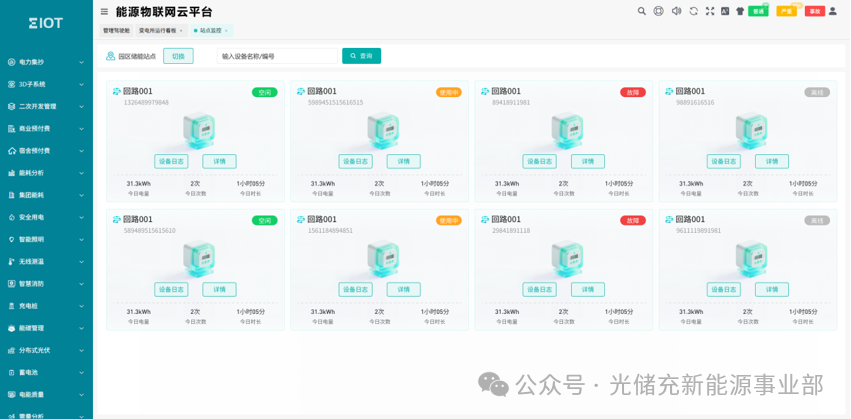Screen dimensions: 851x419
Task: Open the search magnifier in top toolbar
Action: pyautogui.click(x=642, y=11)
